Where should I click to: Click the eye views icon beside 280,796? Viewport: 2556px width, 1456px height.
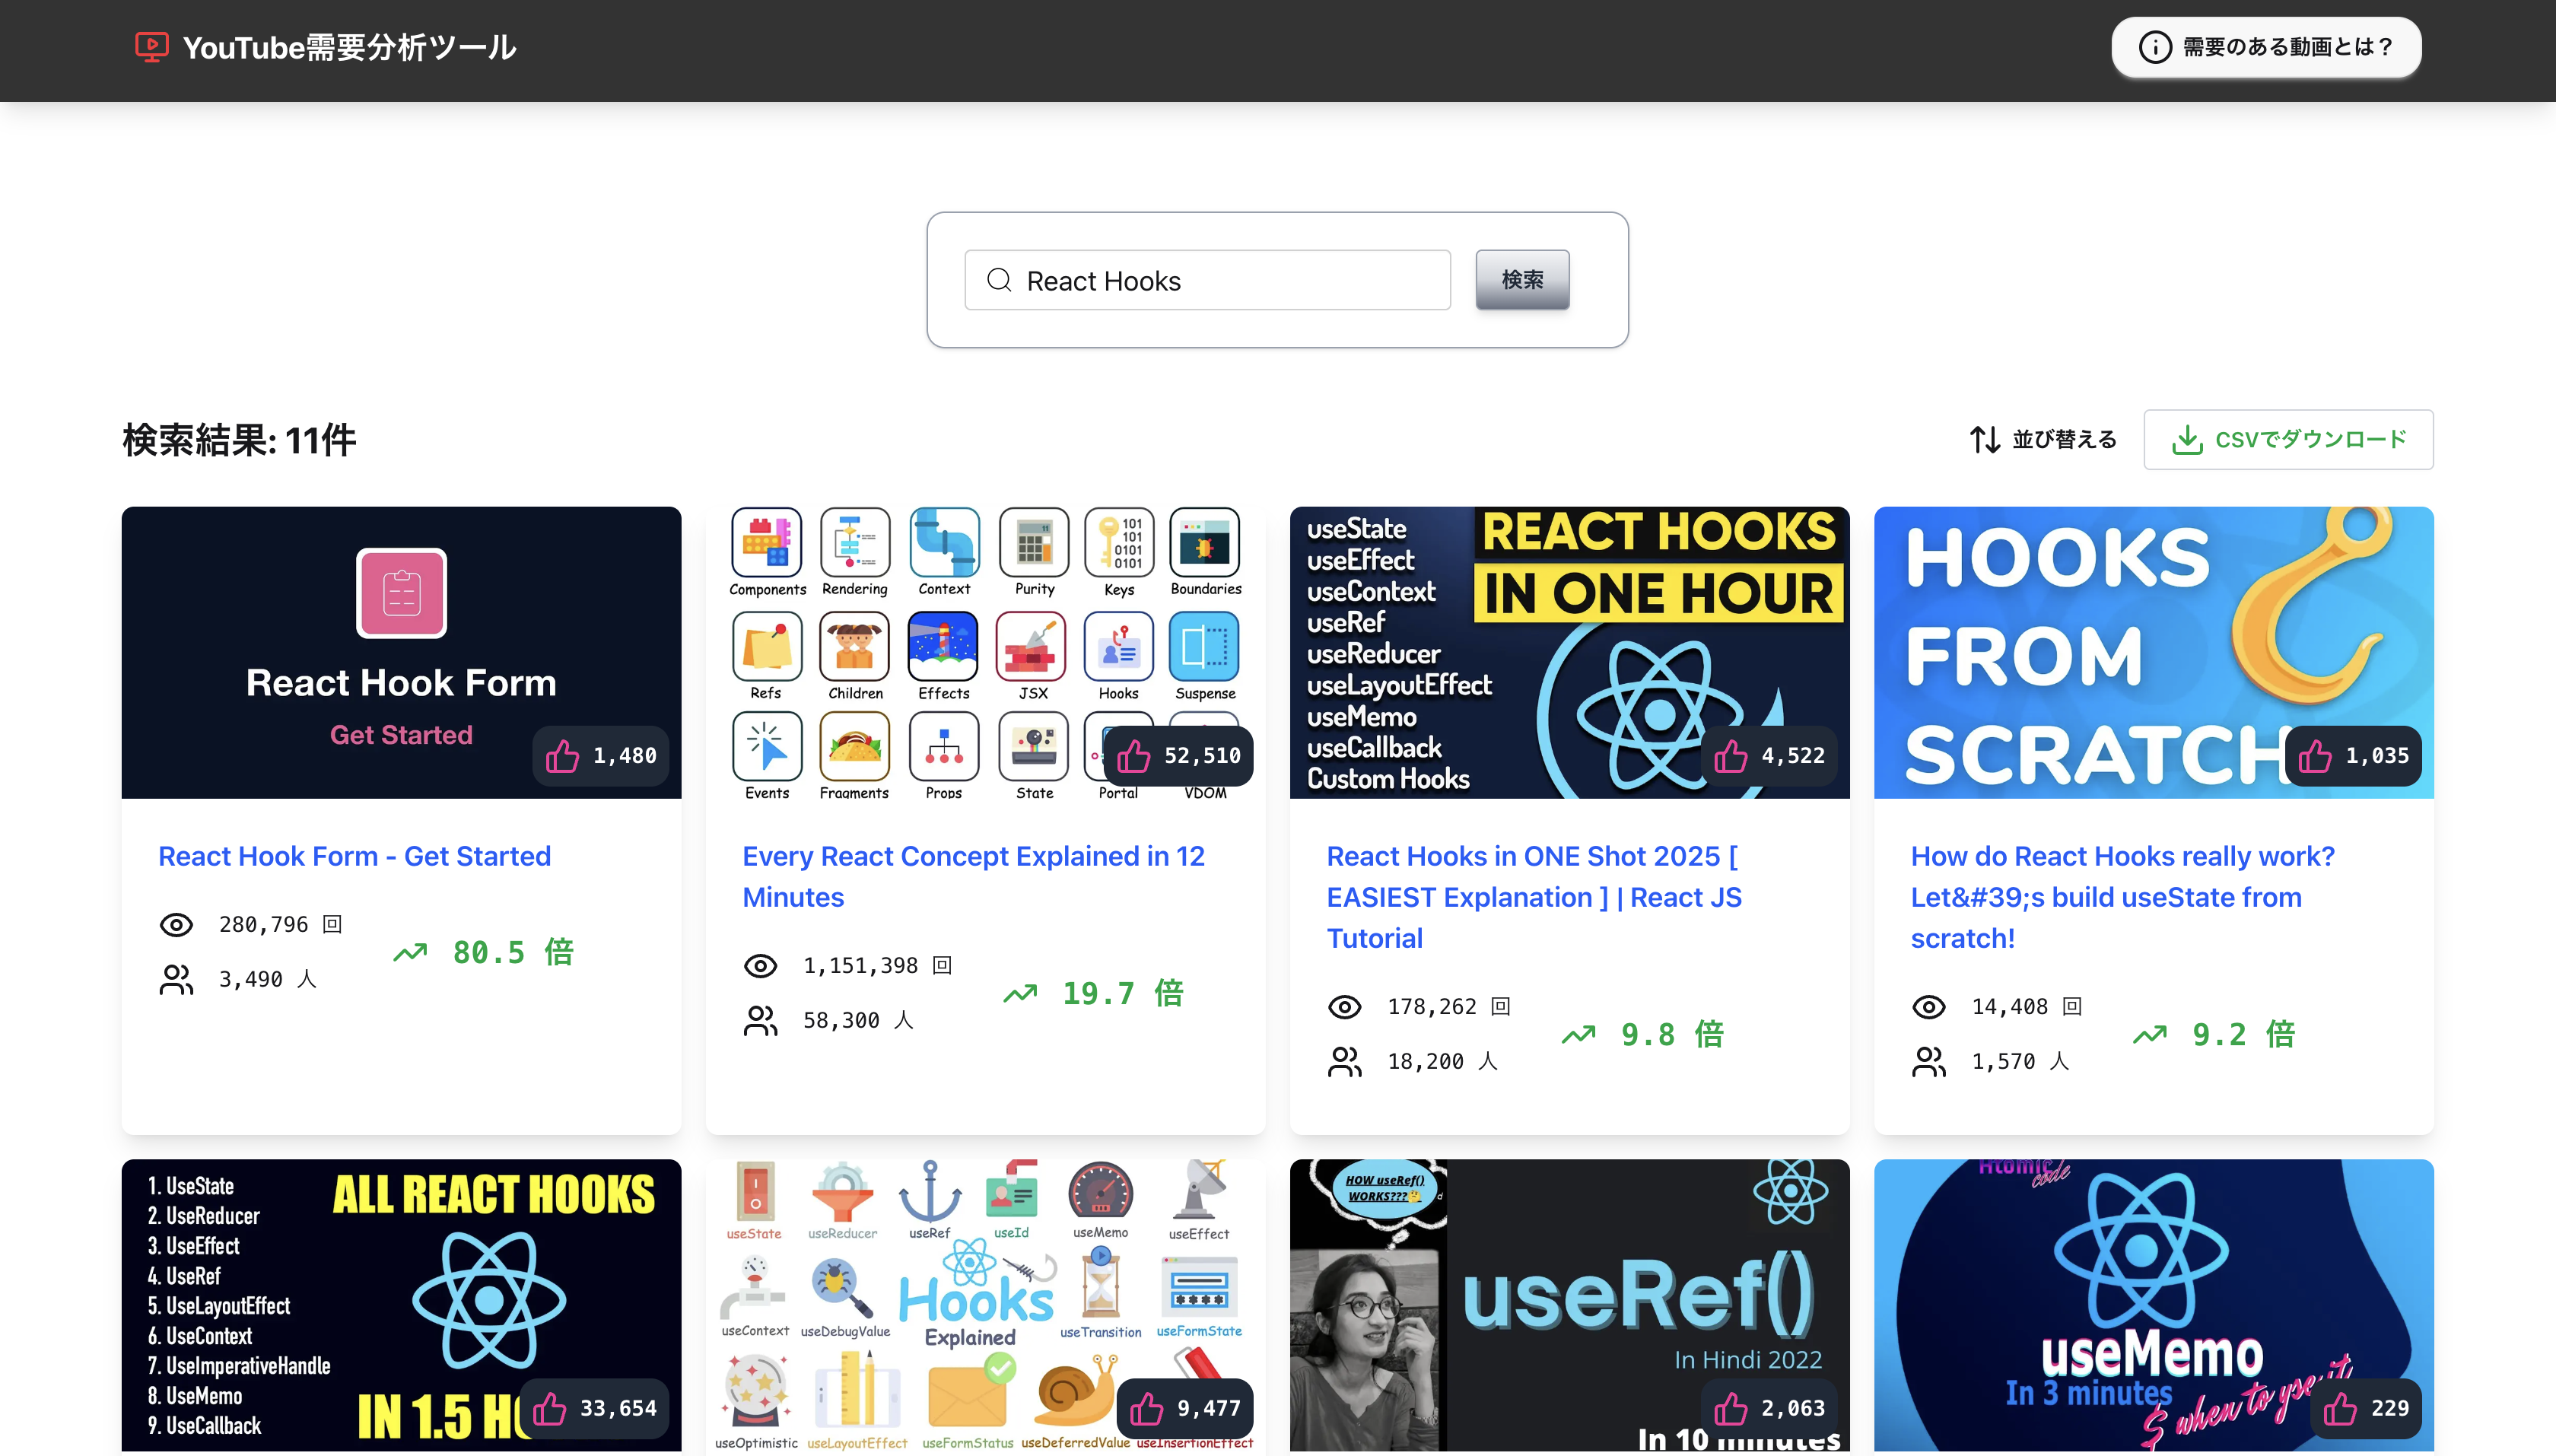pos(176,925)
